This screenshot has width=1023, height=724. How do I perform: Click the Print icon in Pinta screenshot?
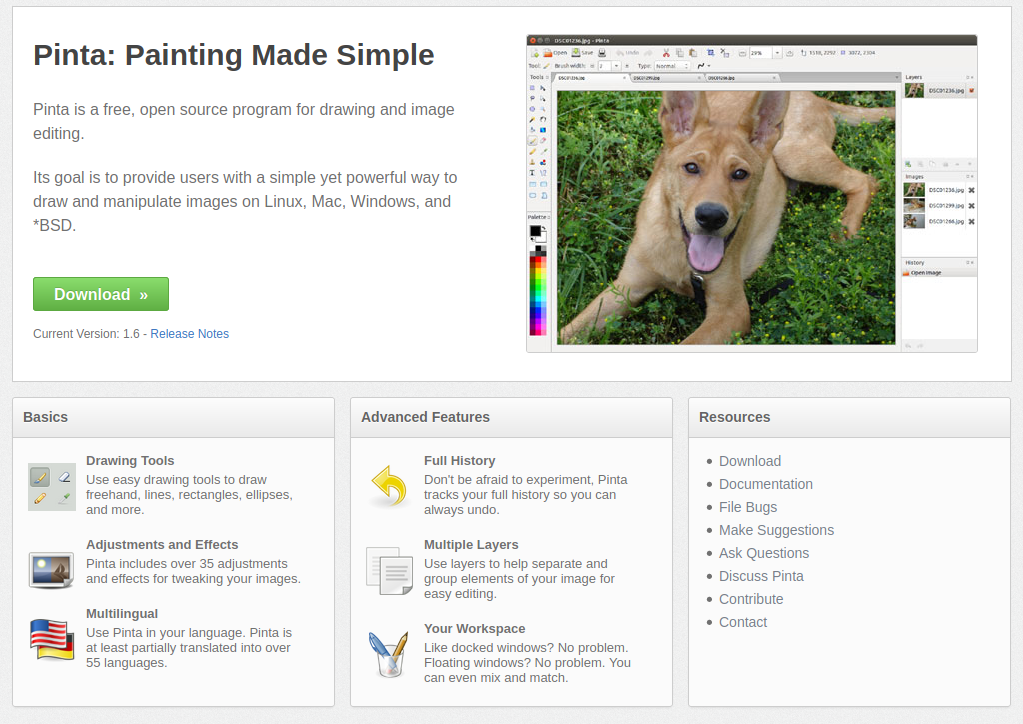point(602,53)
